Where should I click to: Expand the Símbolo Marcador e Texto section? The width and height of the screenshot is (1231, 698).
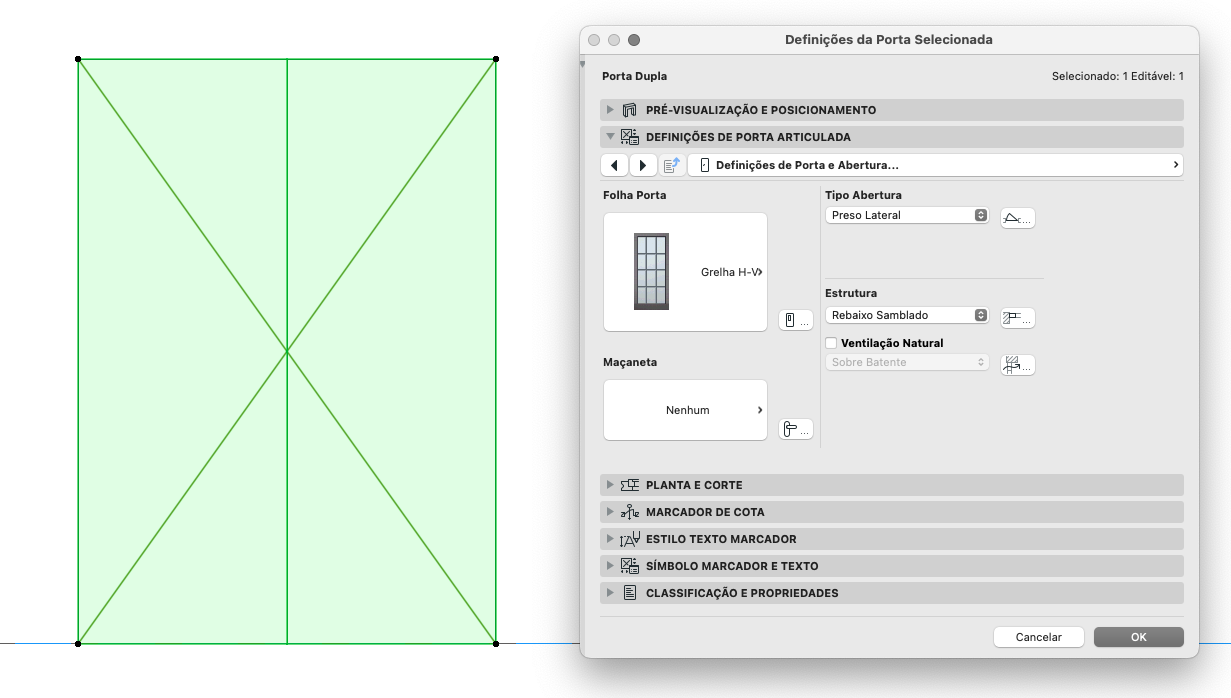(610, 566)
